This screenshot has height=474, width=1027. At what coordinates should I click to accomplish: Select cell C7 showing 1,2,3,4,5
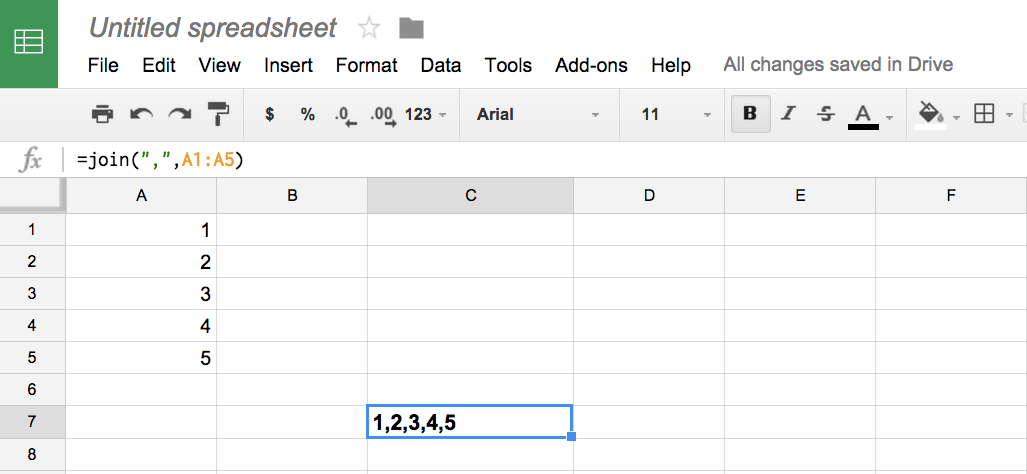470,422
